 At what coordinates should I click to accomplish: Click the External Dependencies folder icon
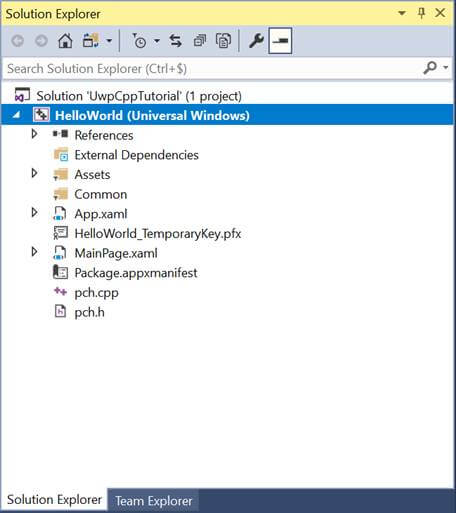tap(61, 155)
